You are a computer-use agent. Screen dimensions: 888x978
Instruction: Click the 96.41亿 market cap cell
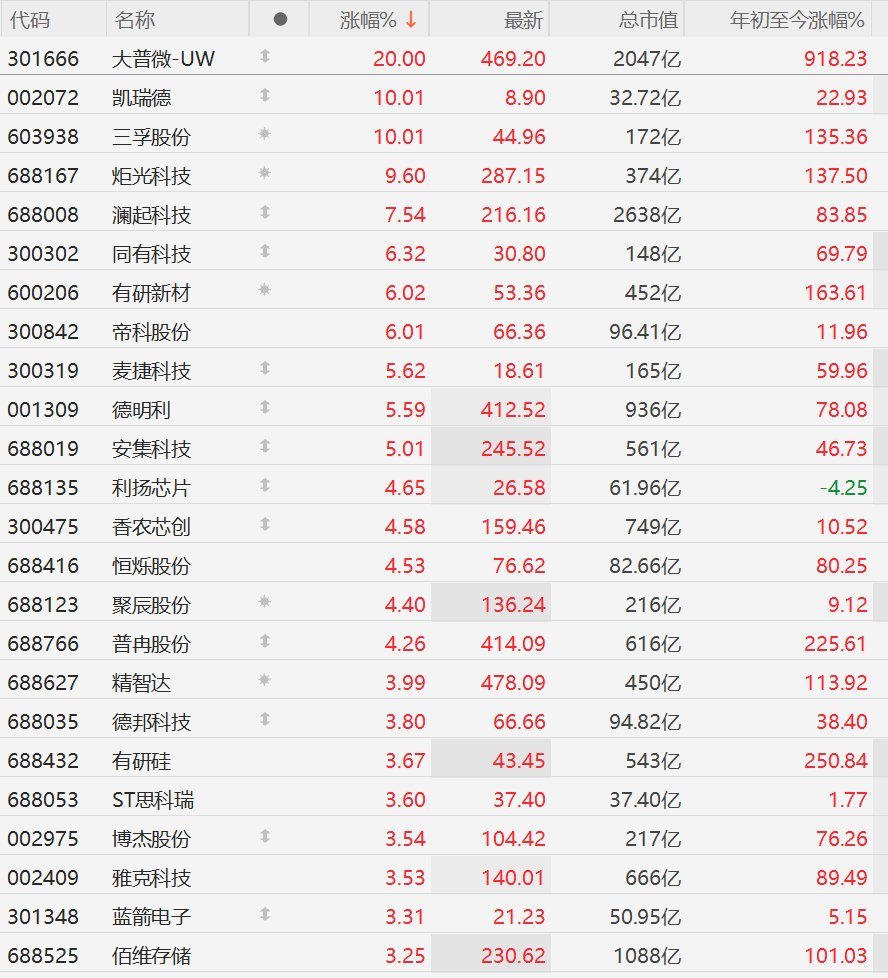pyautogui.click(x=645, y=332)
